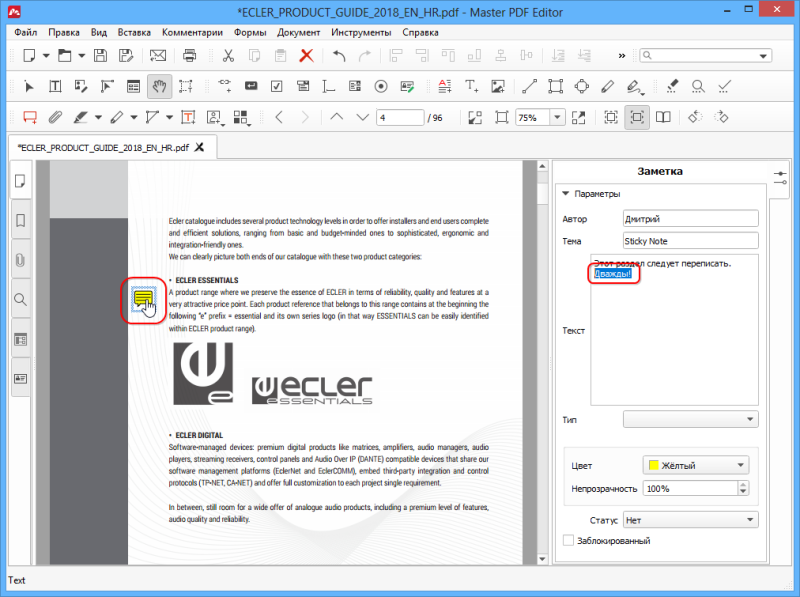Select the Edit Text tool
Image resolution: width=800 pixels, height=597 pixels.
pos(55,86)
